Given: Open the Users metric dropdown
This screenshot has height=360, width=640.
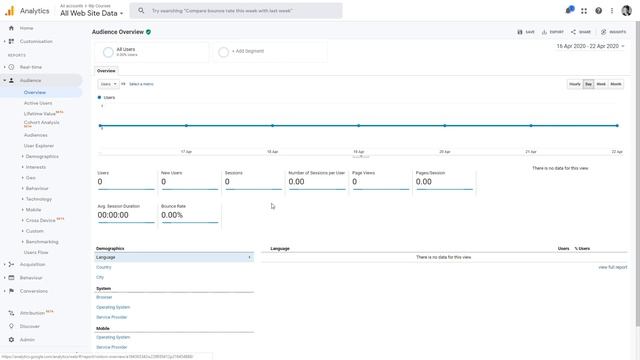Looking at the screenshot, I should click(108, 84).
